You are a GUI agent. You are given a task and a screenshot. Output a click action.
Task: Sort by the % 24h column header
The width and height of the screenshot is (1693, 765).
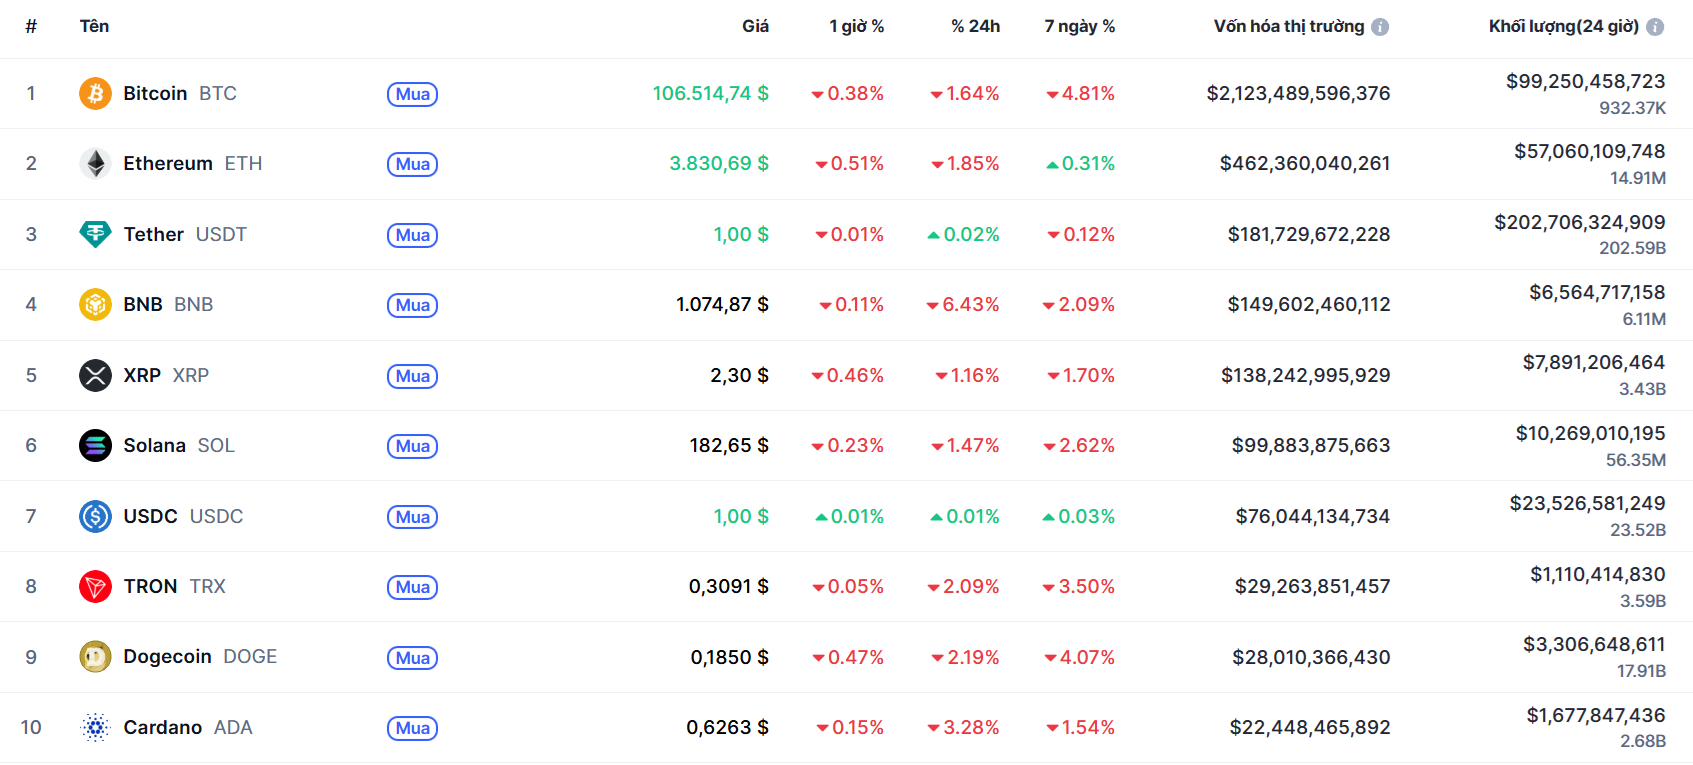tap(975, 26)
